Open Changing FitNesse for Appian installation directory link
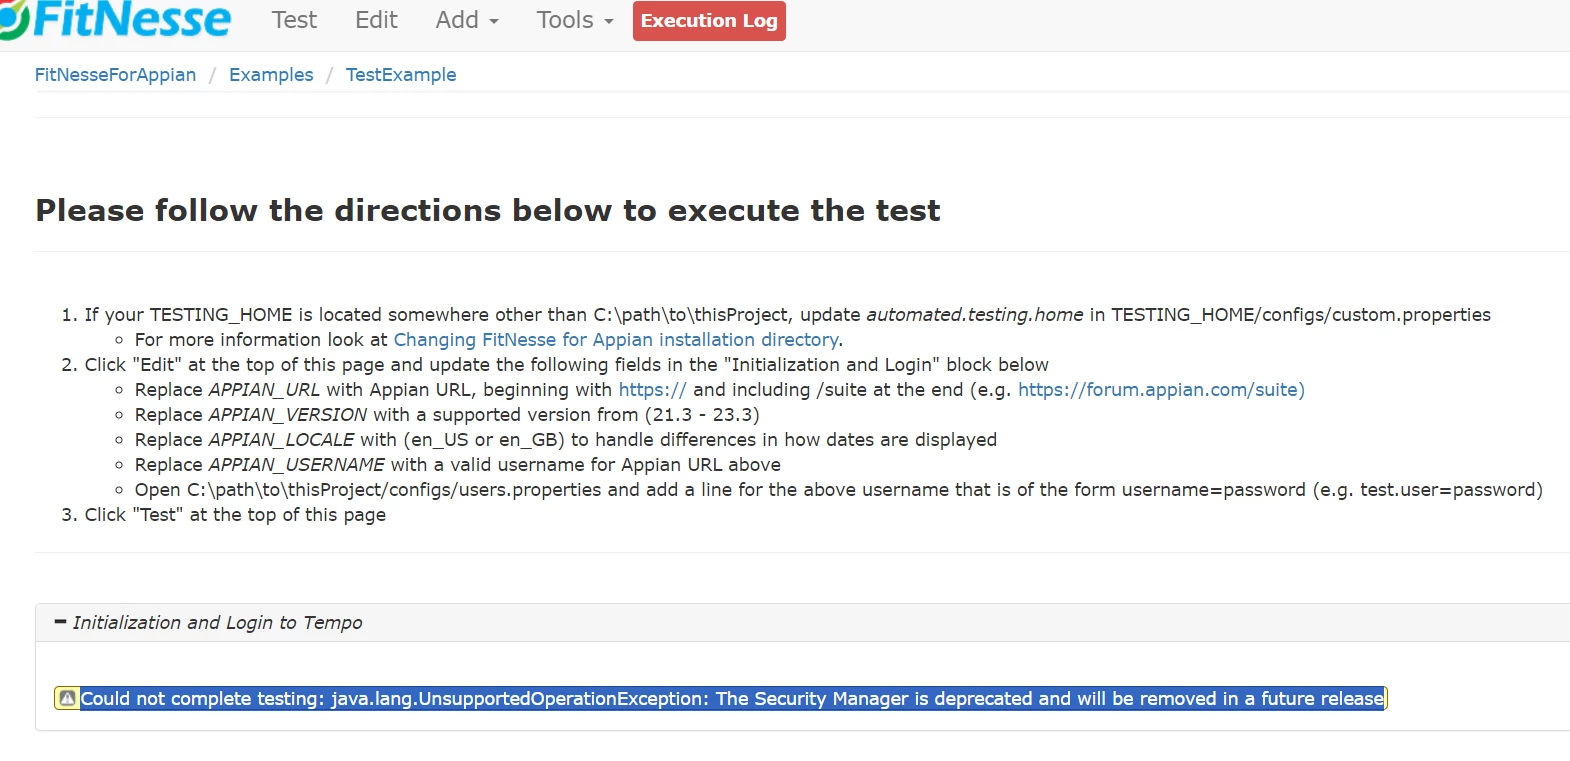This screenshot has width=1570, height=761. click(616, 340)
